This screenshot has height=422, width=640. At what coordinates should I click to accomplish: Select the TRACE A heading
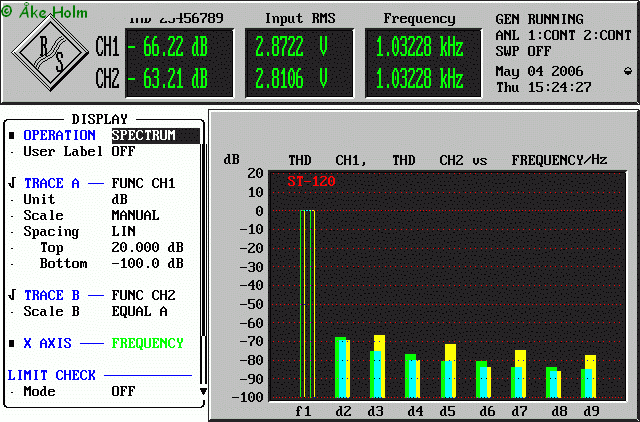tap(52, 183)
